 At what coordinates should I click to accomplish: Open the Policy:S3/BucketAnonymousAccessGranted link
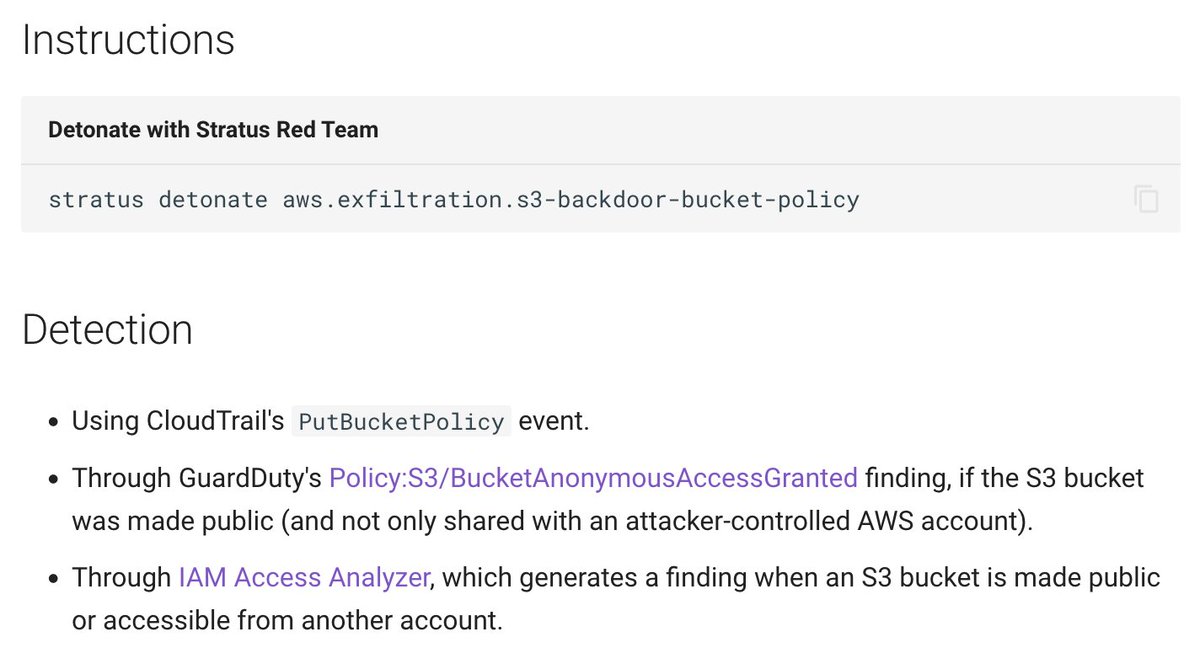593,478
